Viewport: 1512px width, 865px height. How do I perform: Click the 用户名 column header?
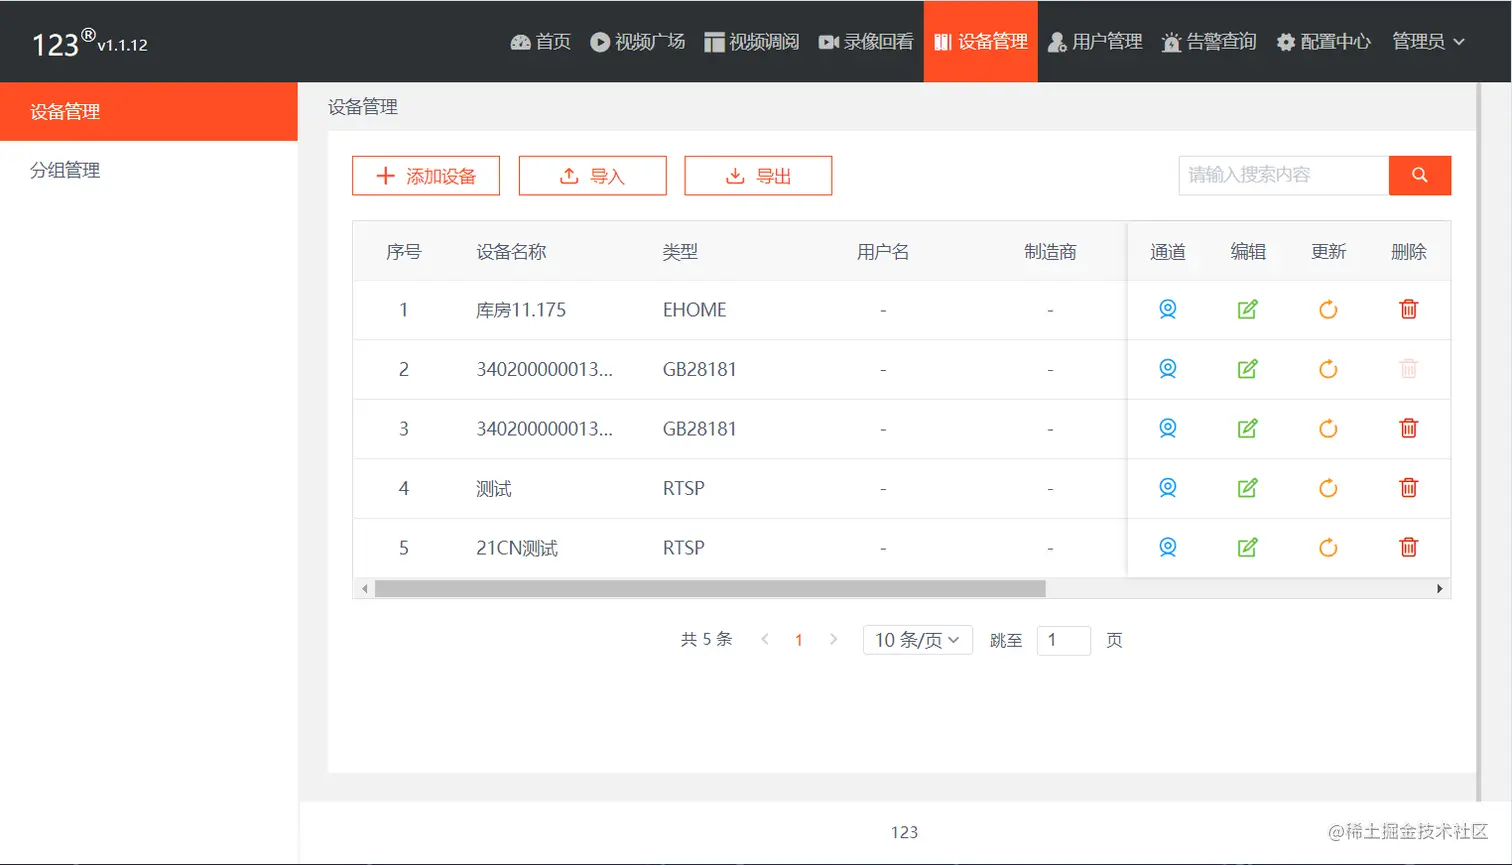tap(883, 252)
